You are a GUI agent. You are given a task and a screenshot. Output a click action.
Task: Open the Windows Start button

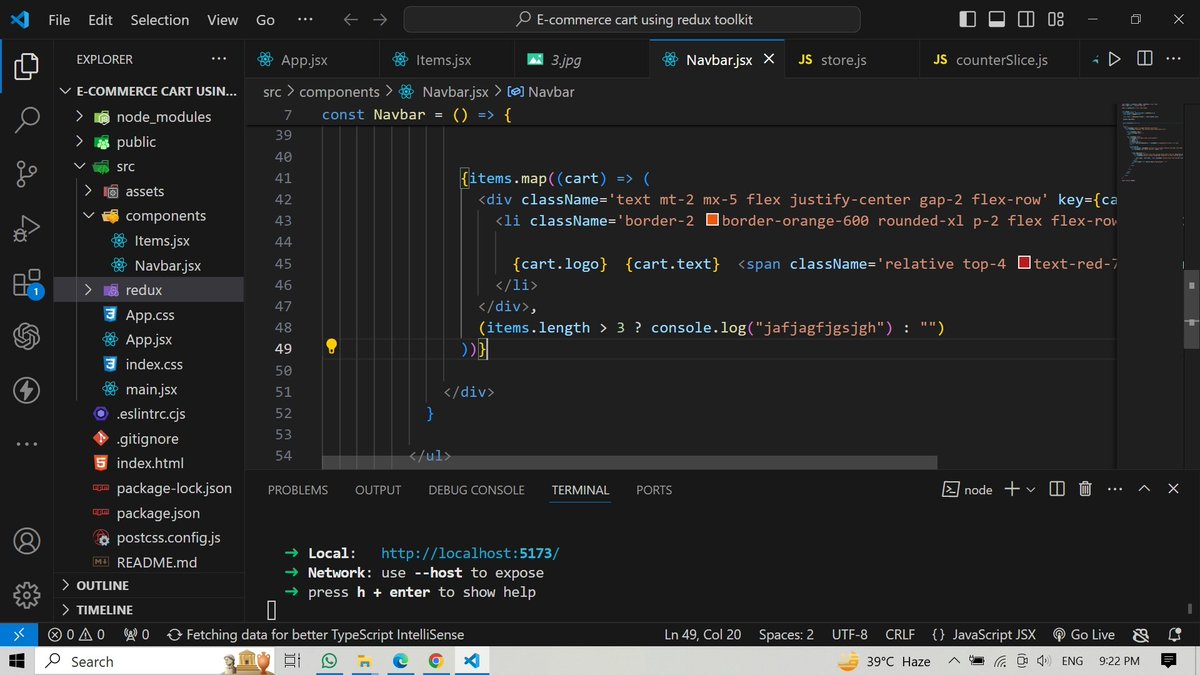pos(17,661)
